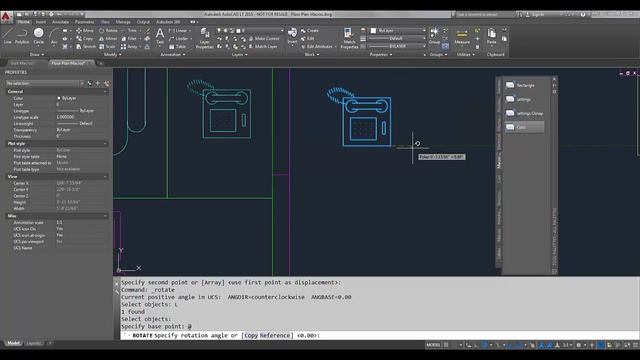
Task: Click the Leader tool
Action: click(x=178, y=39)
